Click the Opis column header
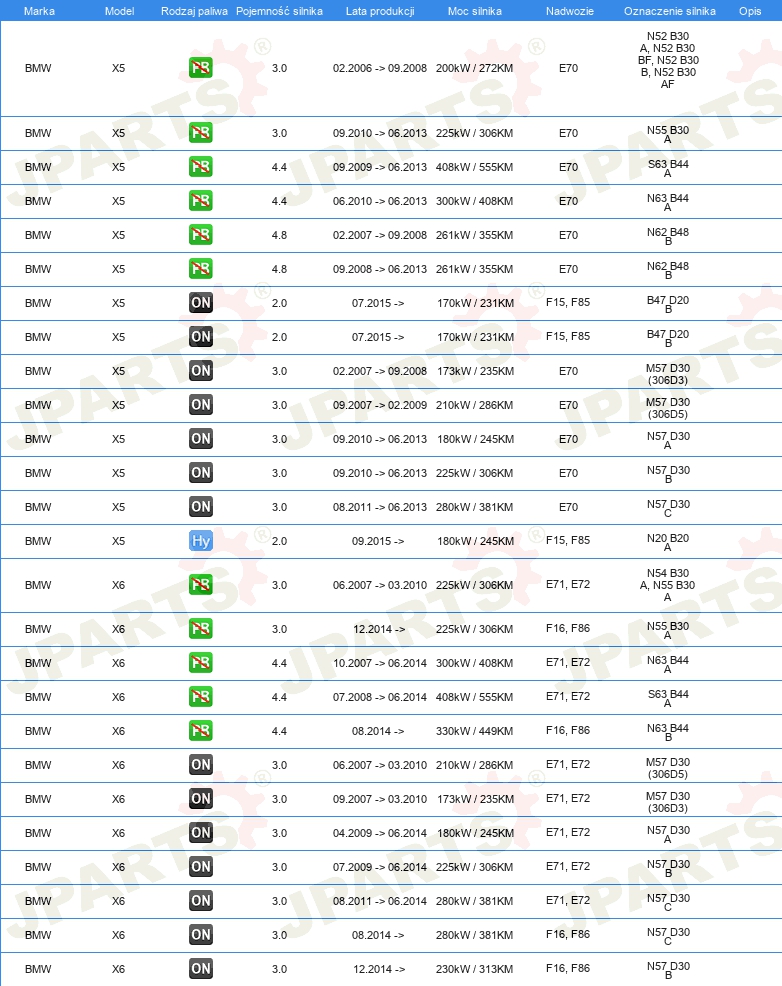 tap(750, 11)
